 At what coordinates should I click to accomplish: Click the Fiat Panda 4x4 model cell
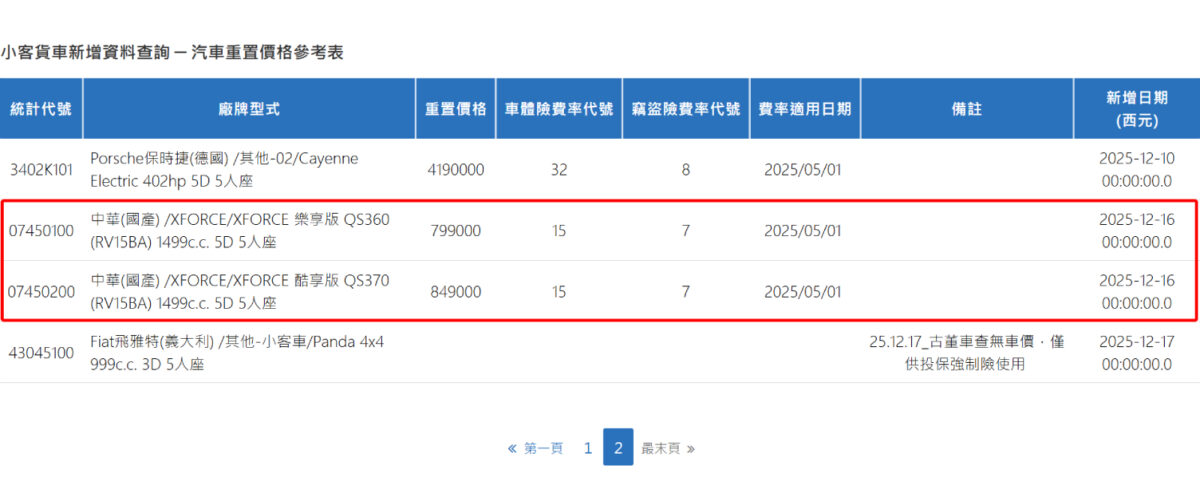pyautogui.click(x=236, y=353)
